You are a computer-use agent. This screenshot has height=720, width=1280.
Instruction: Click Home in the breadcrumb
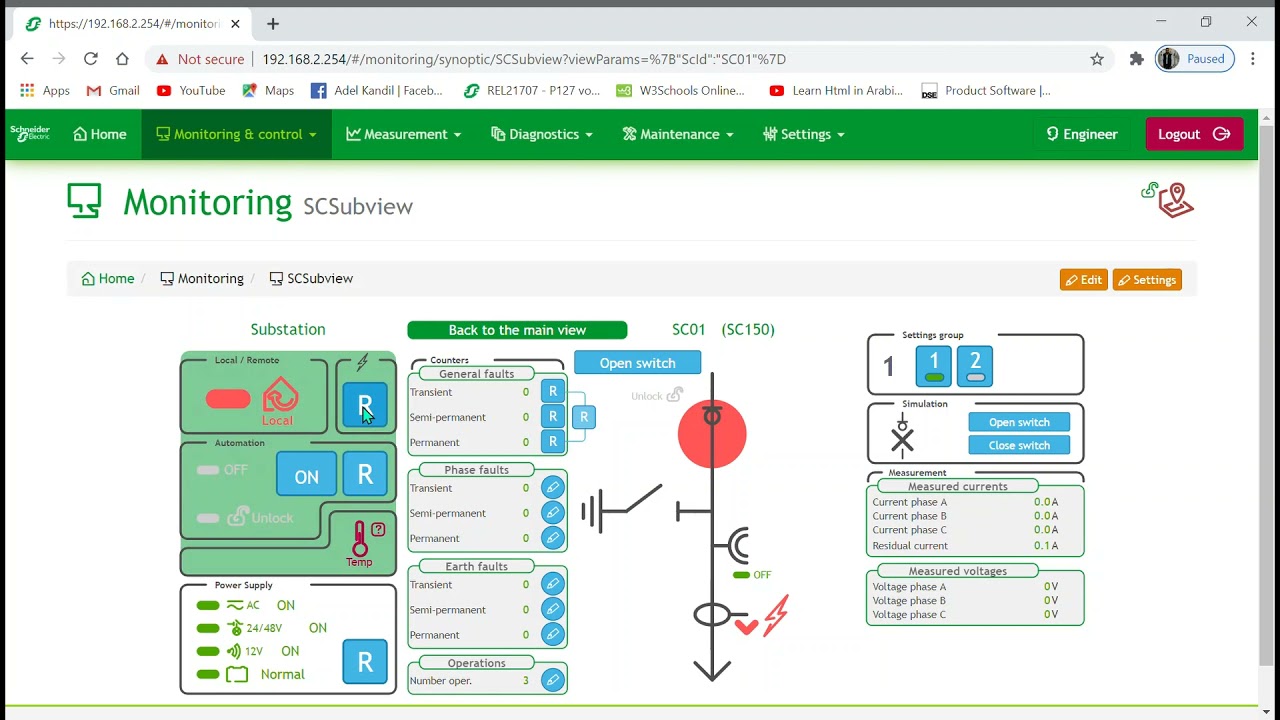[x=108, y=278]
